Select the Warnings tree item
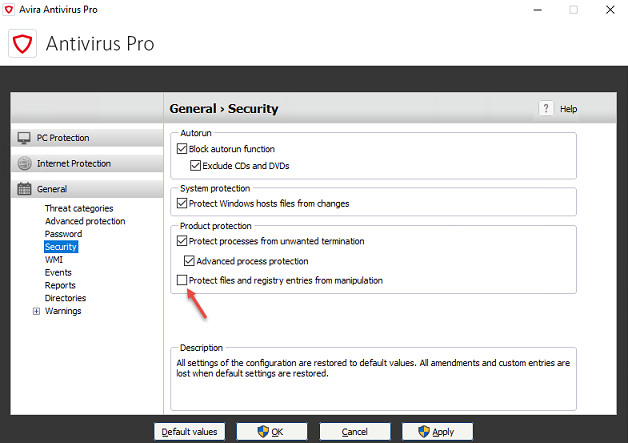Screen dimensions: 628x443 point(63,311)
